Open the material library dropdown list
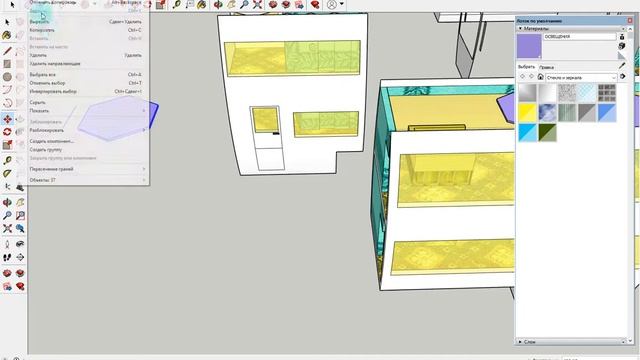The image size is (640, 360). (x=581, y=77)
